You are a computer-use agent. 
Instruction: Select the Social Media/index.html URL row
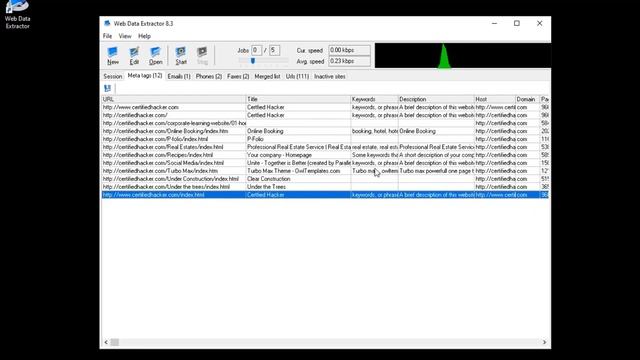(325, 163)
